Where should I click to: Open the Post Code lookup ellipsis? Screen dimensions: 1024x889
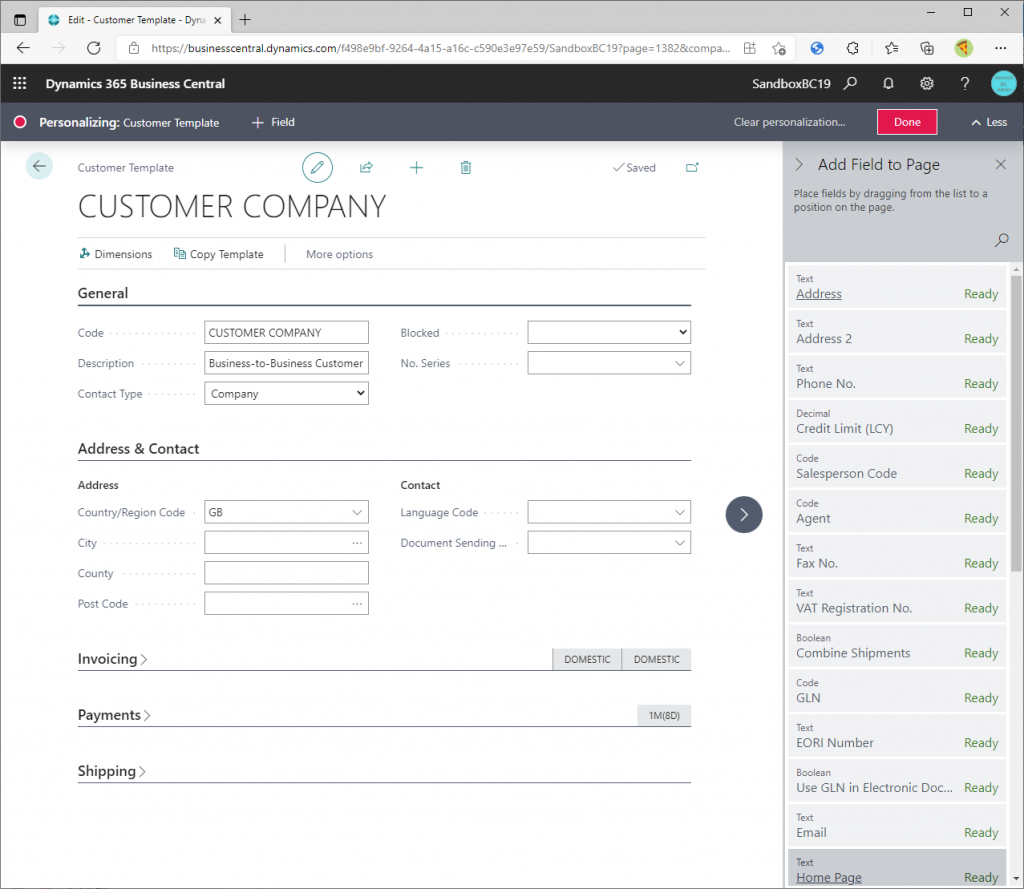357,604
